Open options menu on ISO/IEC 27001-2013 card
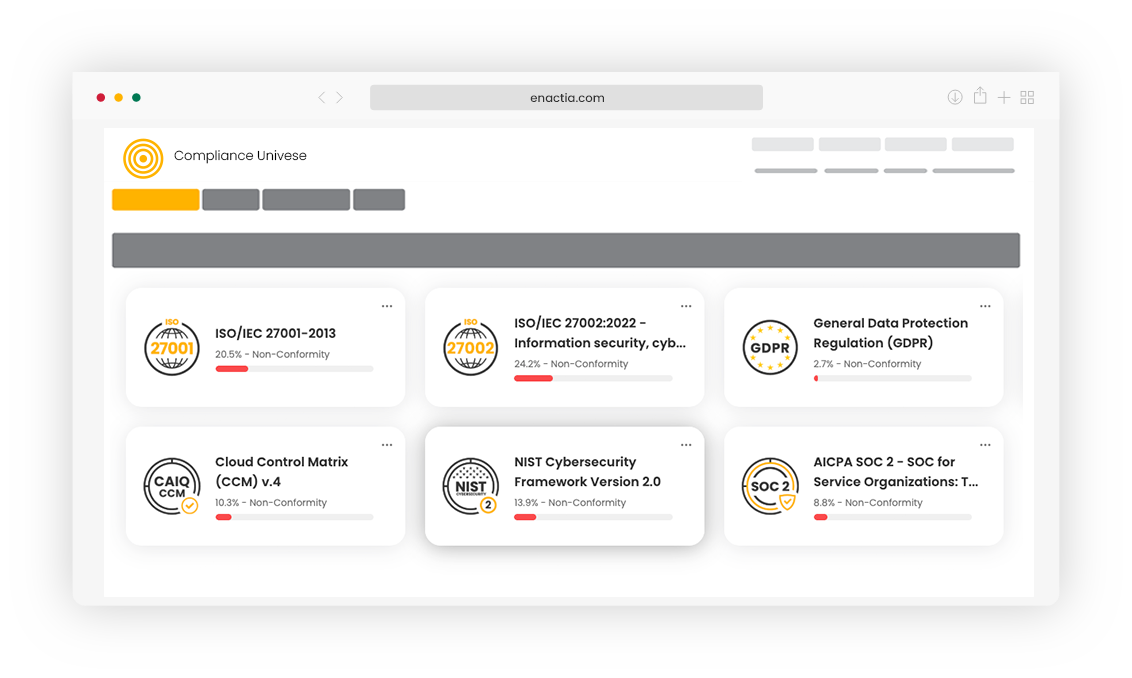Image resolution: width=1132 pixels, height=678 pixels. click(387, 306)
